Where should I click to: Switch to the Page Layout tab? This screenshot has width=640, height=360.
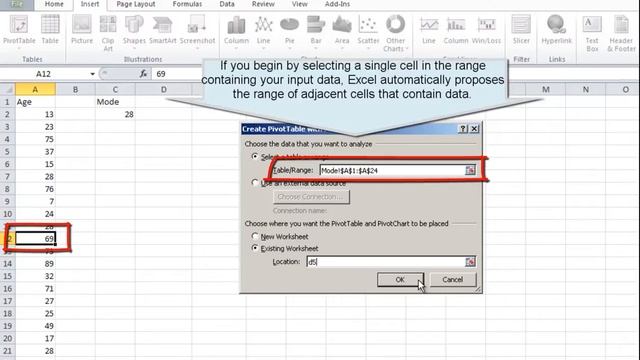click(136, 4)
